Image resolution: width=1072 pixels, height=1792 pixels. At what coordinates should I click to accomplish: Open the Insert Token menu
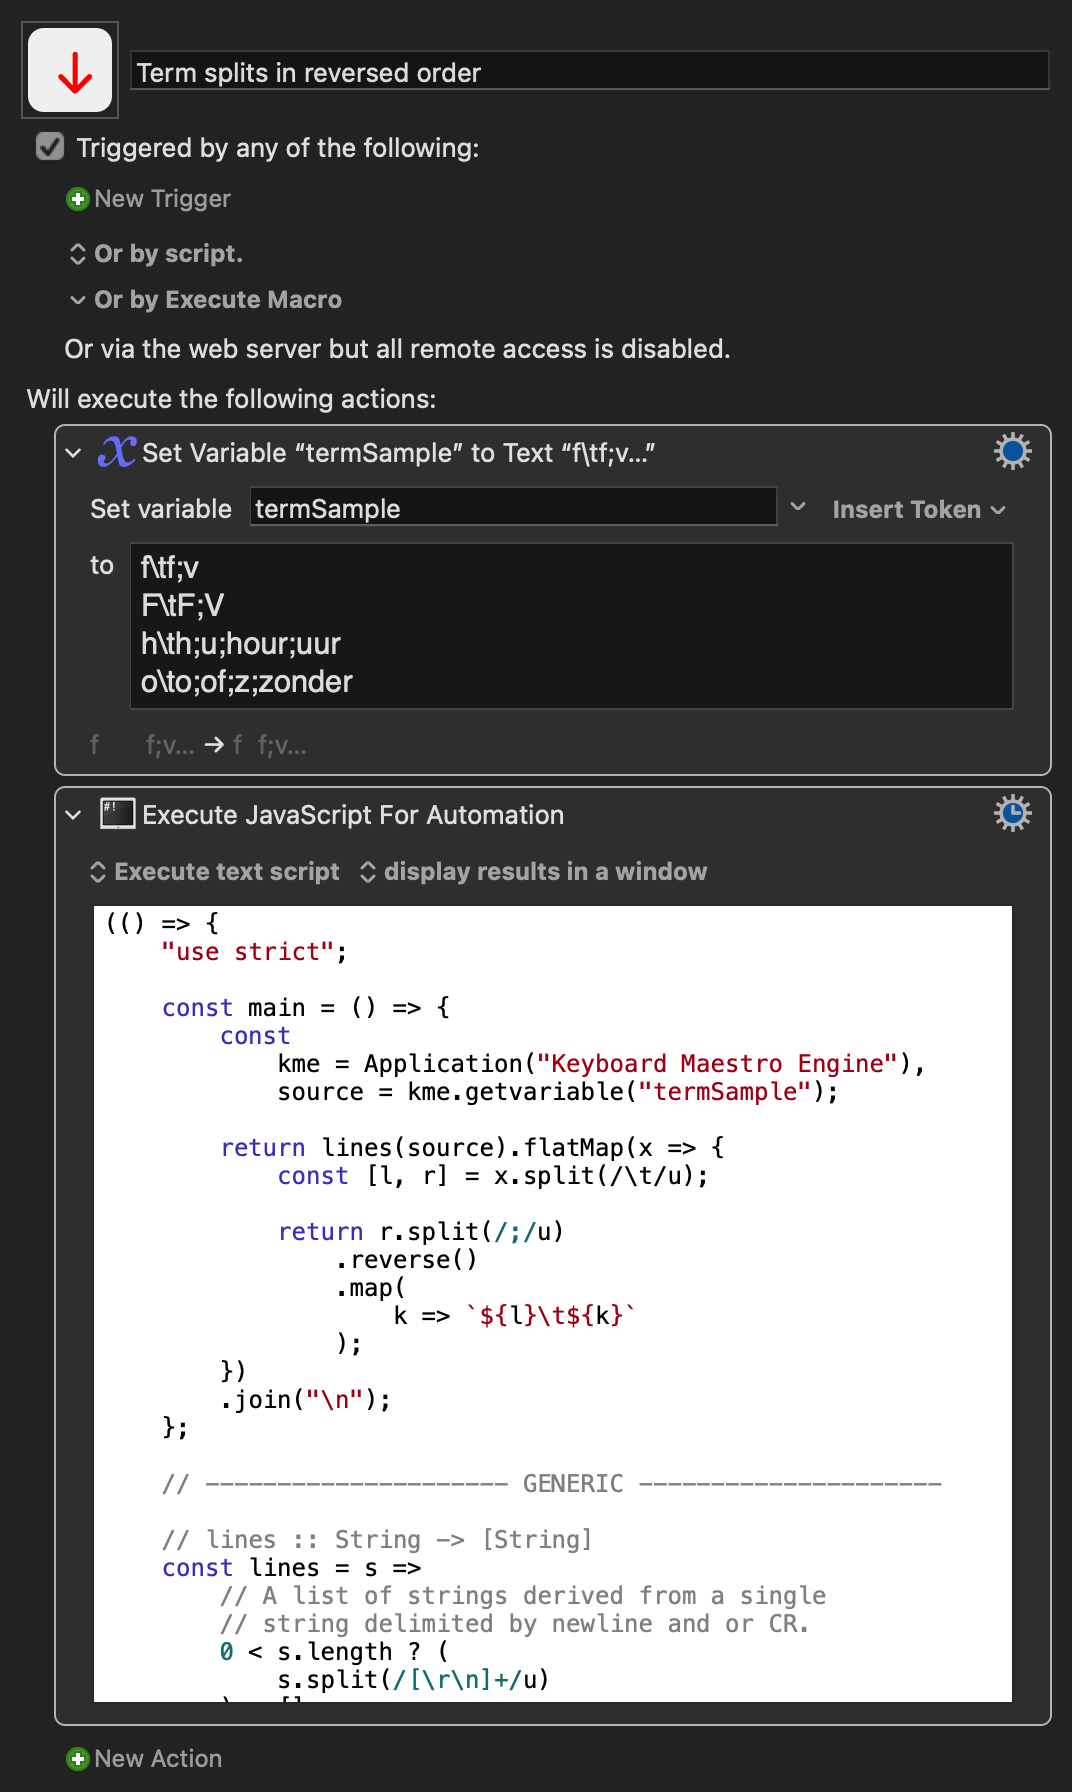pyautogui.click(x=918, y=509)
